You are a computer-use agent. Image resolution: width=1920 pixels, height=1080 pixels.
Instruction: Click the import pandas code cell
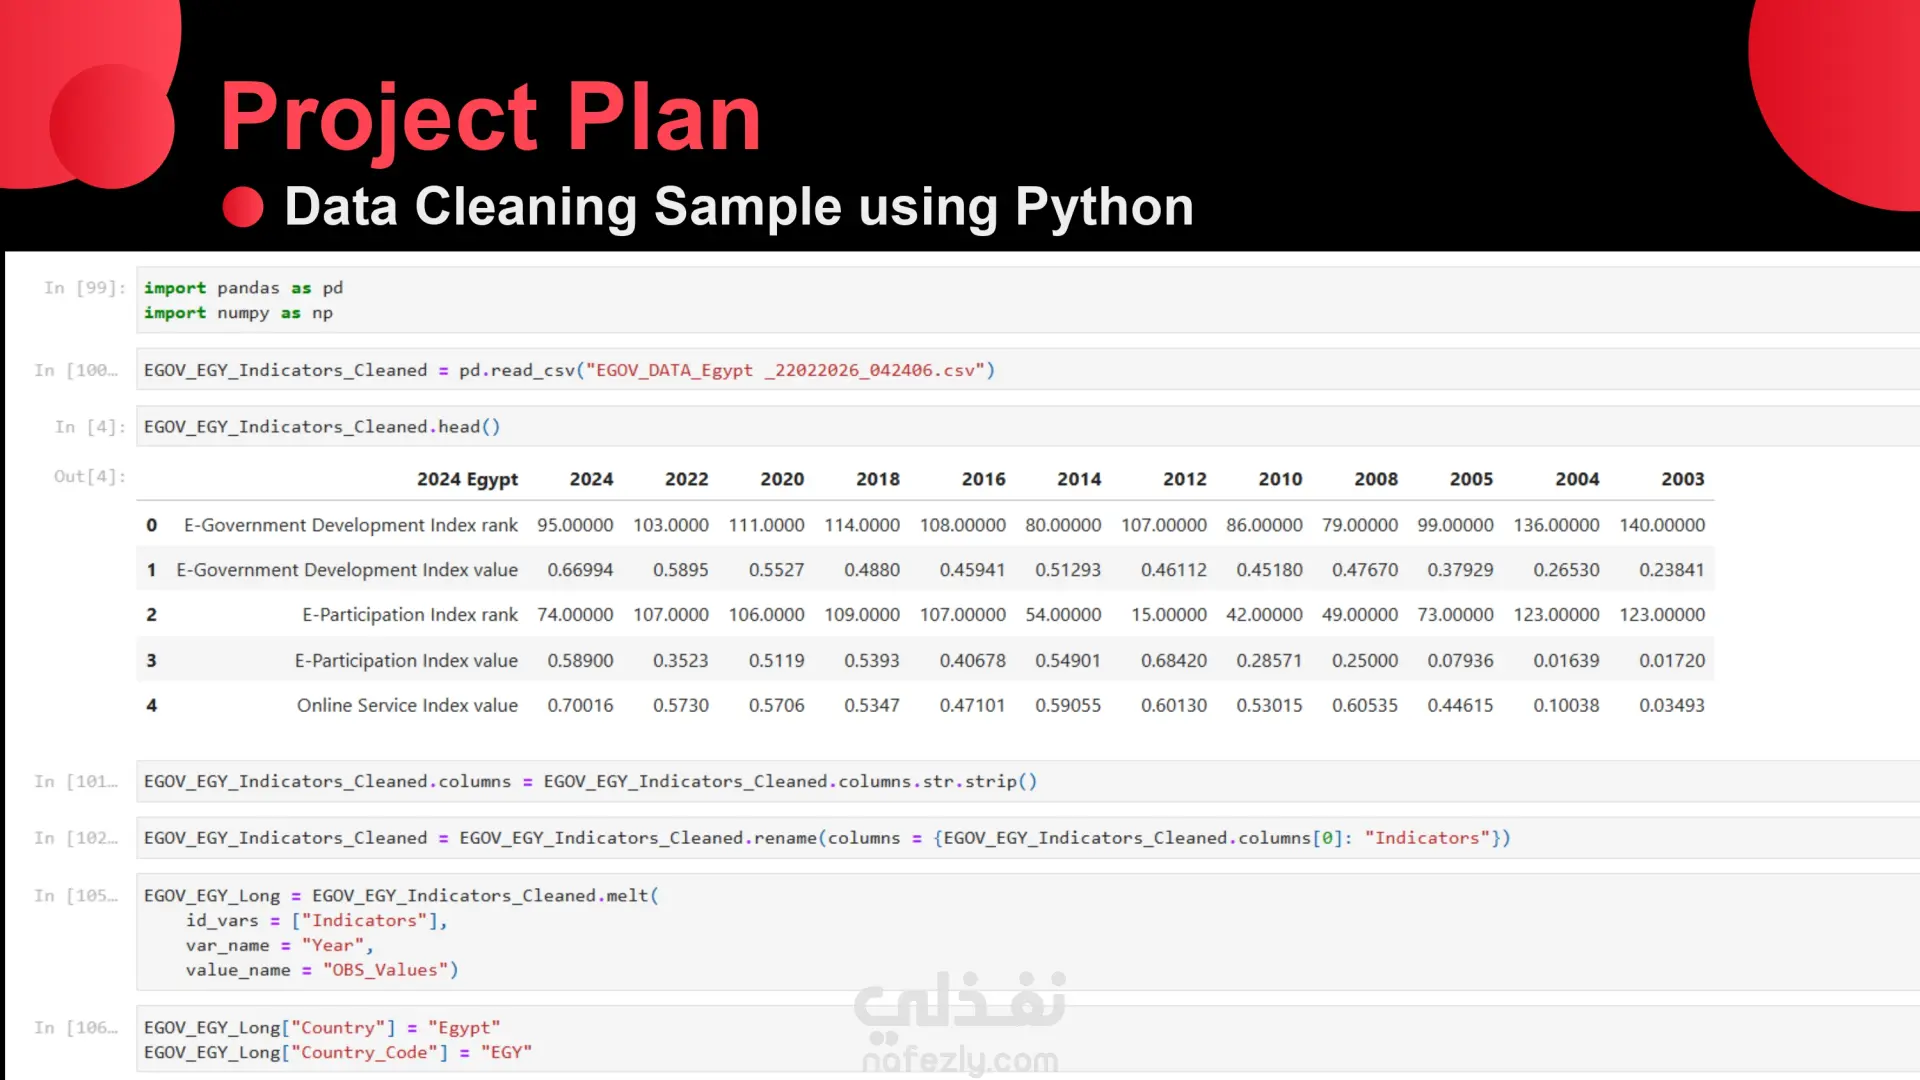(x=1028, y=300)
